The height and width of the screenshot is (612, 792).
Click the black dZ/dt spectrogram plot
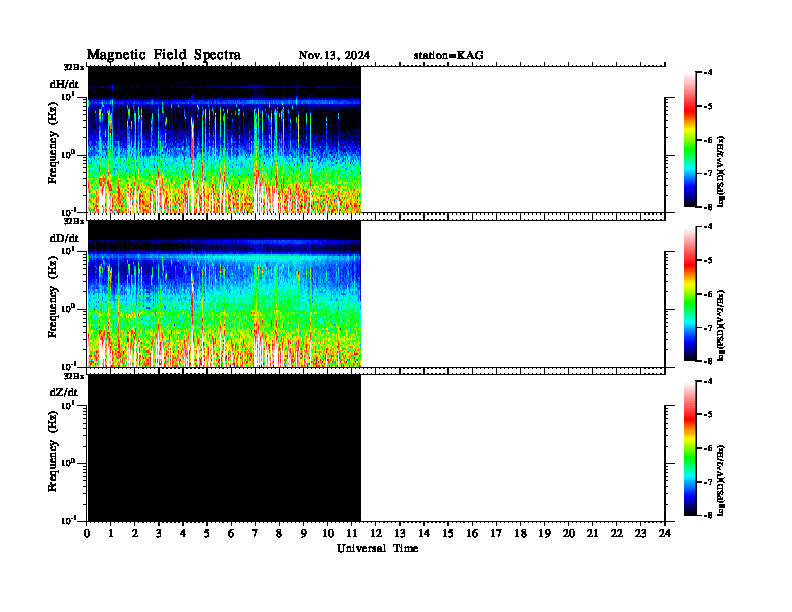pos(224,448)
